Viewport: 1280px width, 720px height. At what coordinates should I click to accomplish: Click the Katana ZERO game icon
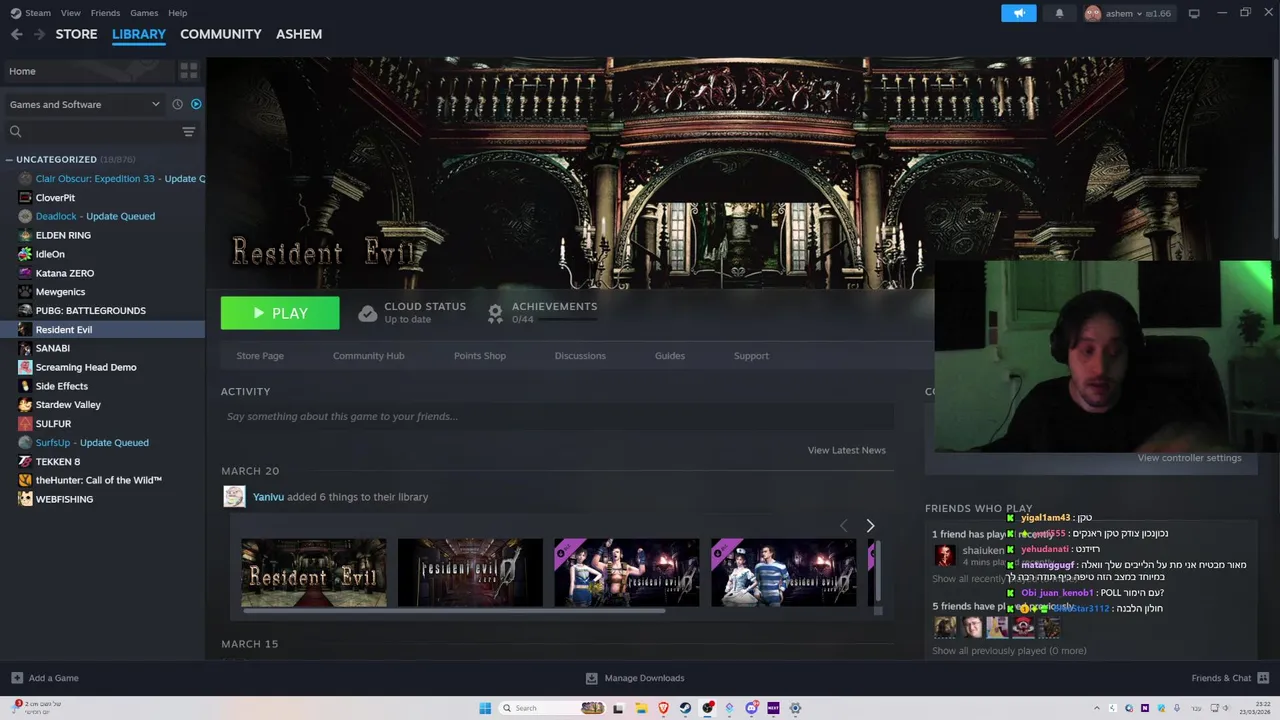26,273
